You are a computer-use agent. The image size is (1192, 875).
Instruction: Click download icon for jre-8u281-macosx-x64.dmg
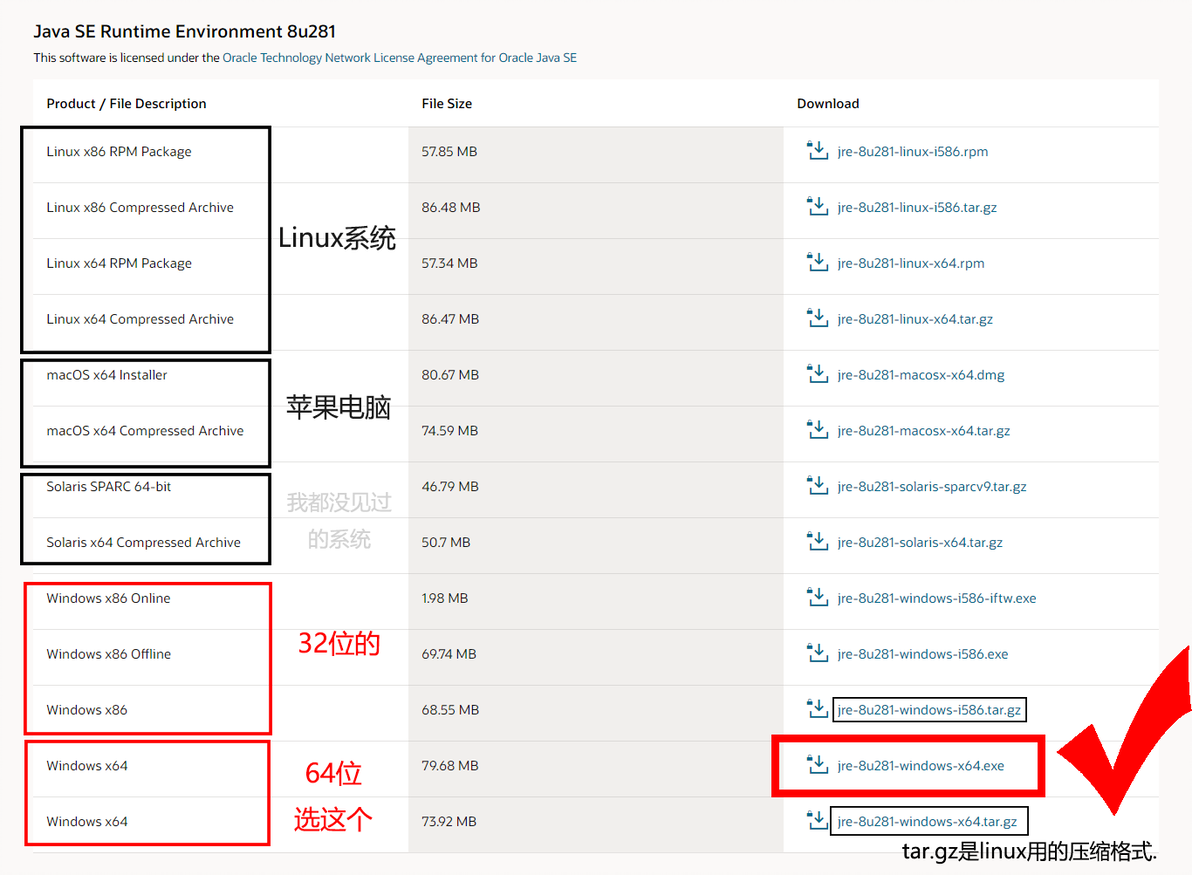pos(817,374)
